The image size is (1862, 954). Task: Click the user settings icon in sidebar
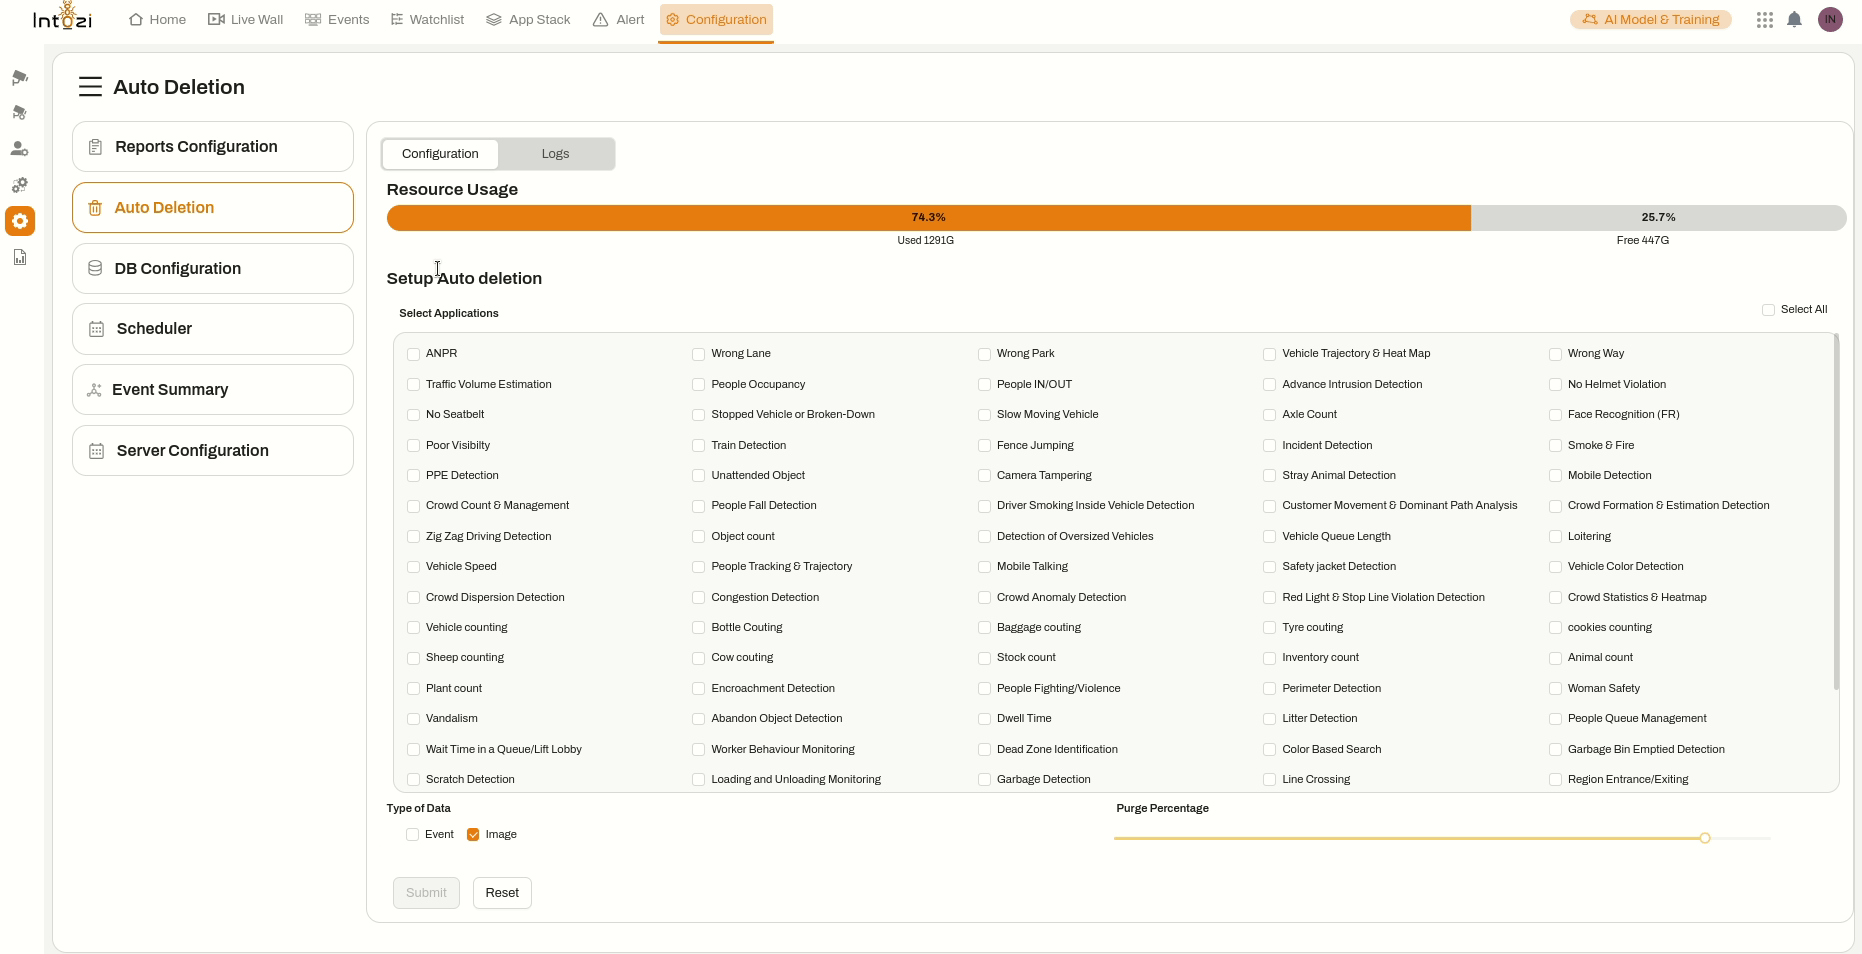[x=19, y=149]
